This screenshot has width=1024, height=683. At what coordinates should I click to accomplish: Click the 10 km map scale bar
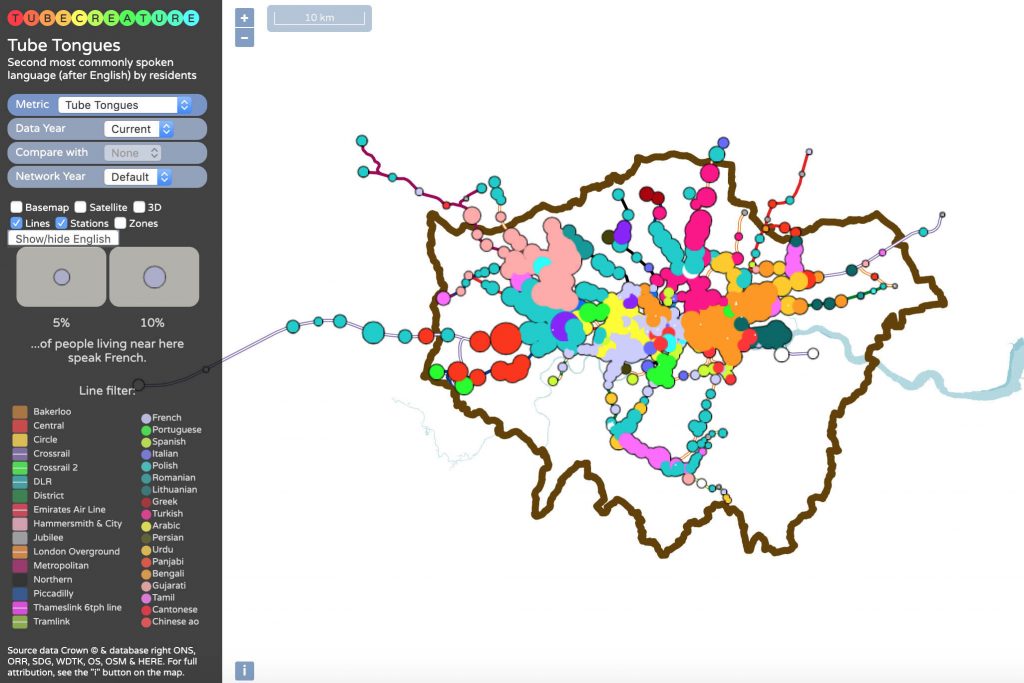click(319, 19)
